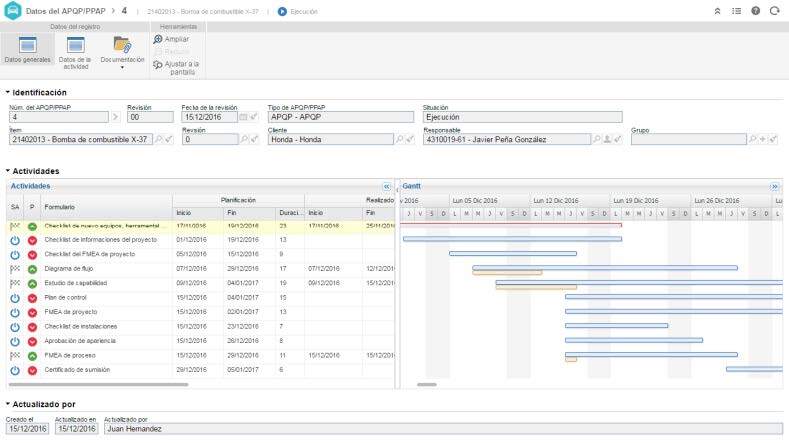Open Datos de la actividad
The image size is (789, 443).
click(x=75, y=50)
